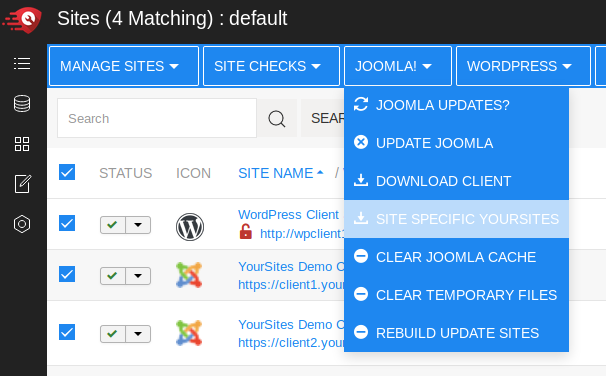Choose Download Client menu item
The image size is (606, 376).
456,181
